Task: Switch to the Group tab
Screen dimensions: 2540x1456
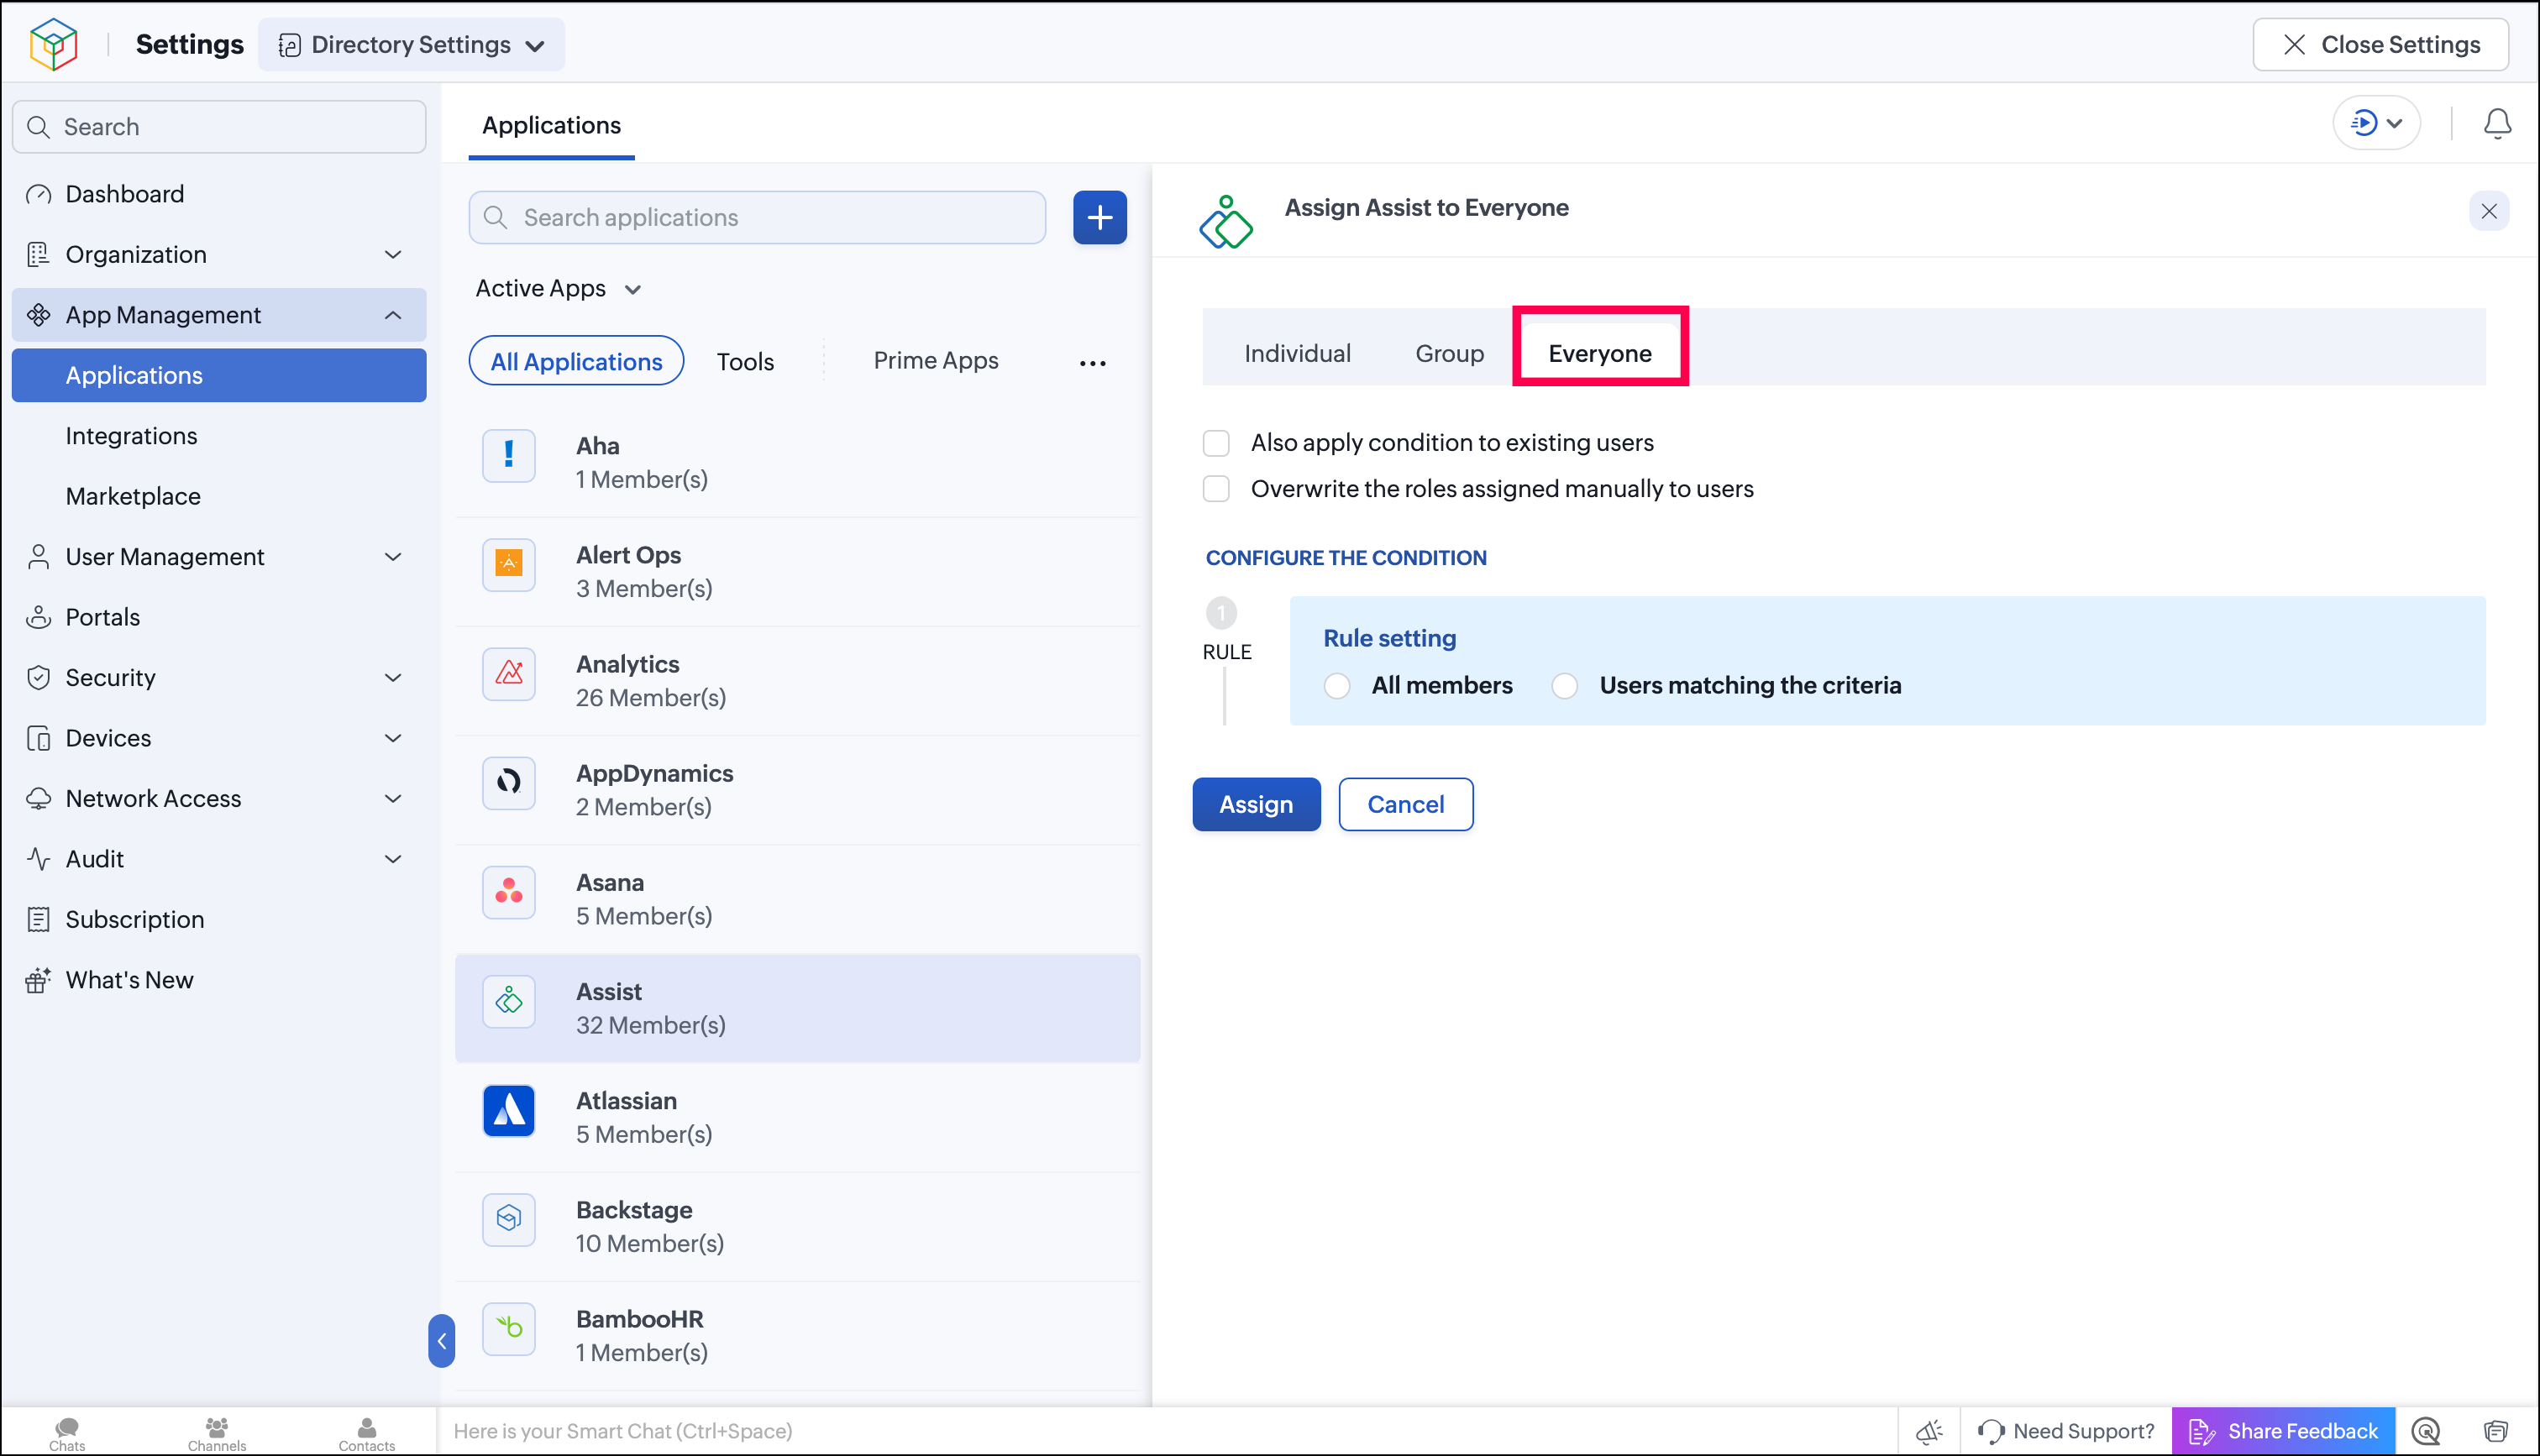Action: [x=1449, y=354]
